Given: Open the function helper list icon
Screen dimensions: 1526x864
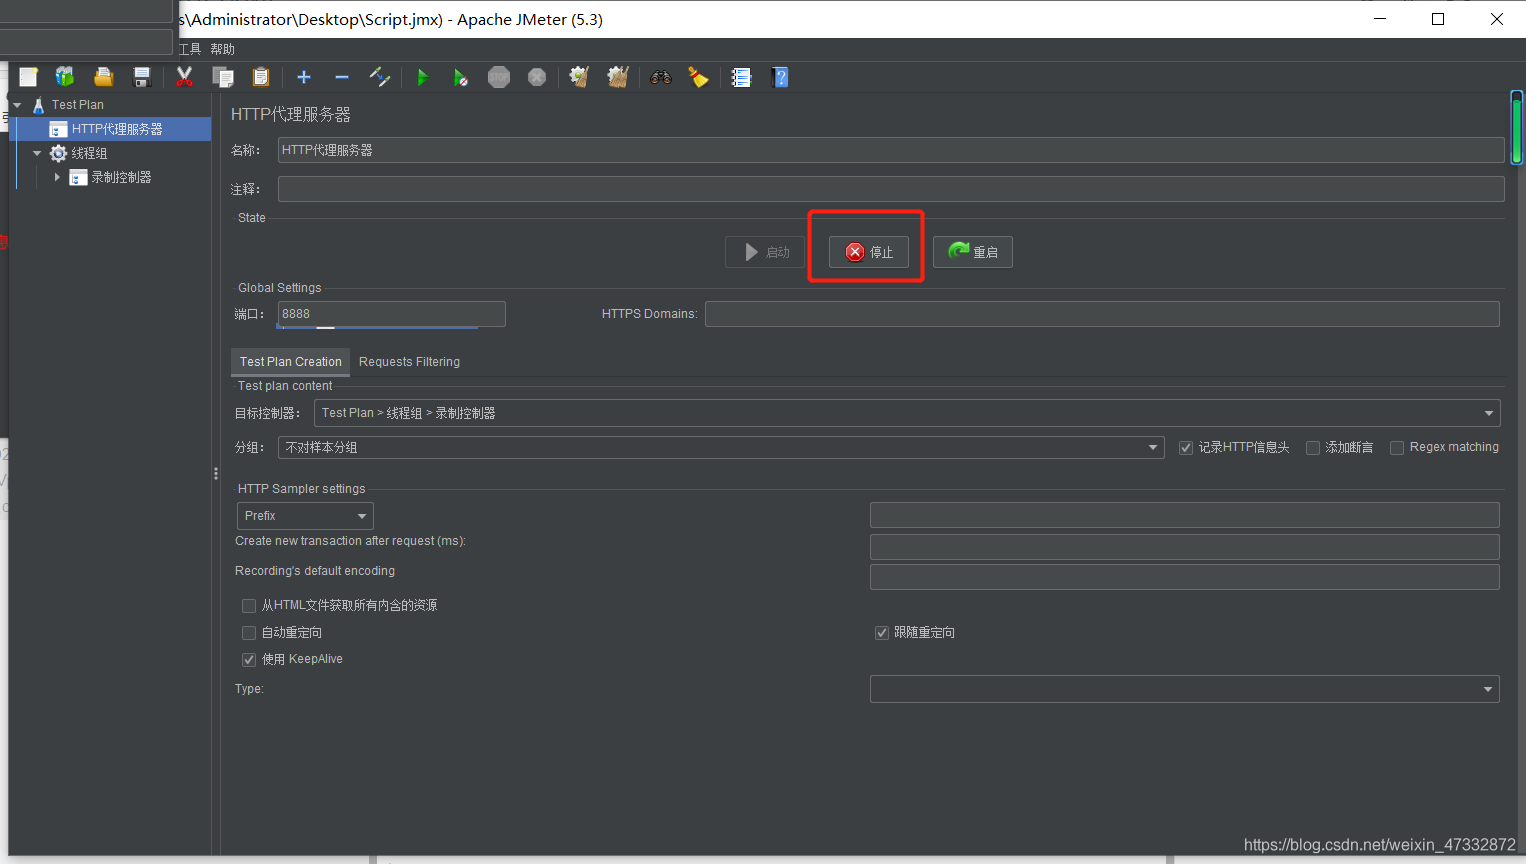Looking at the screenshot, I should tap(741, 77).
